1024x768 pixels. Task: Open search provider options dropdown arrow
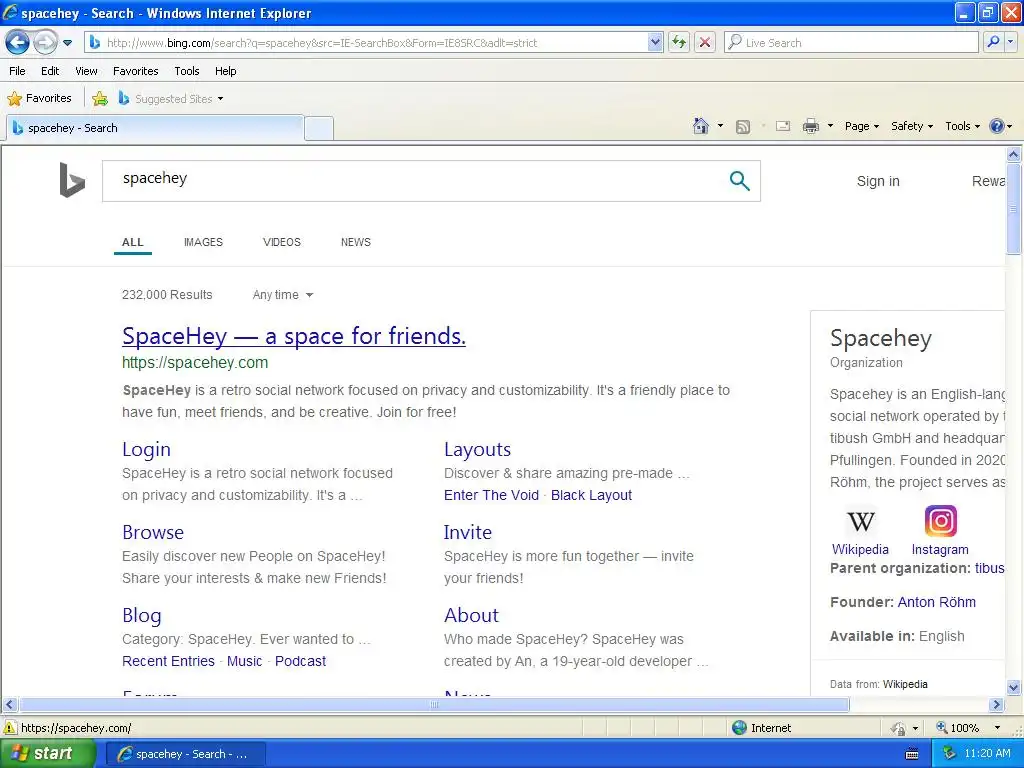coord(1011,43)
